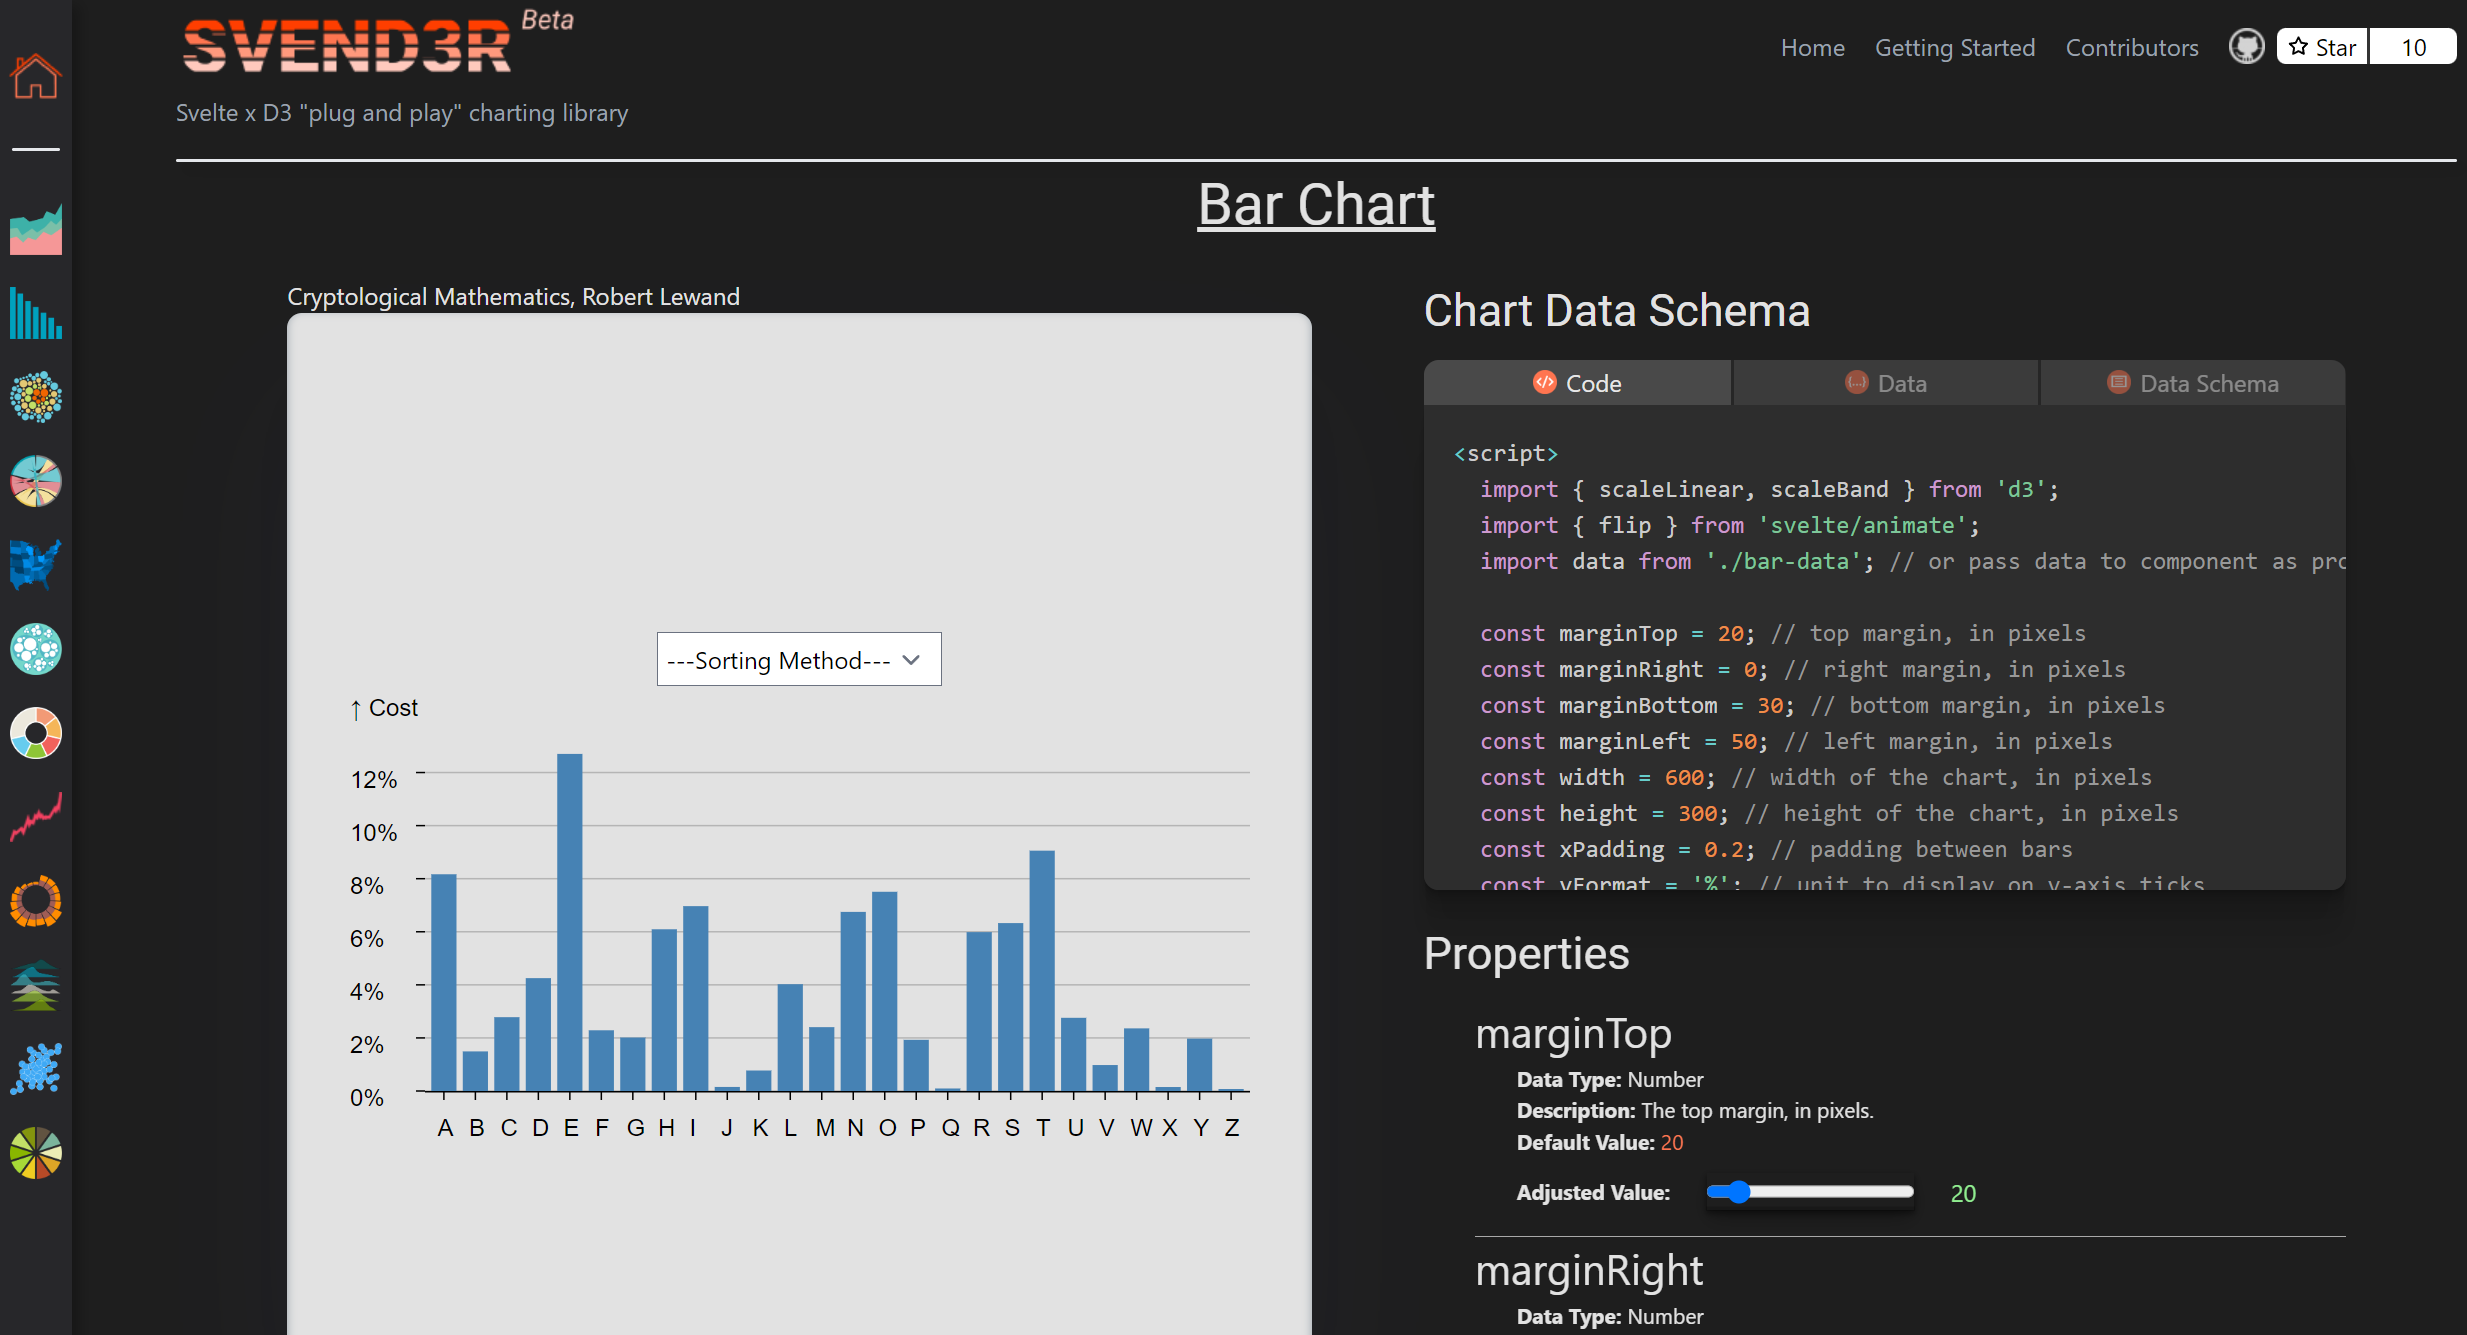Click the Bar Chart heading link
Viewport: 2467px width, 1335px height.
(1316, 205)
